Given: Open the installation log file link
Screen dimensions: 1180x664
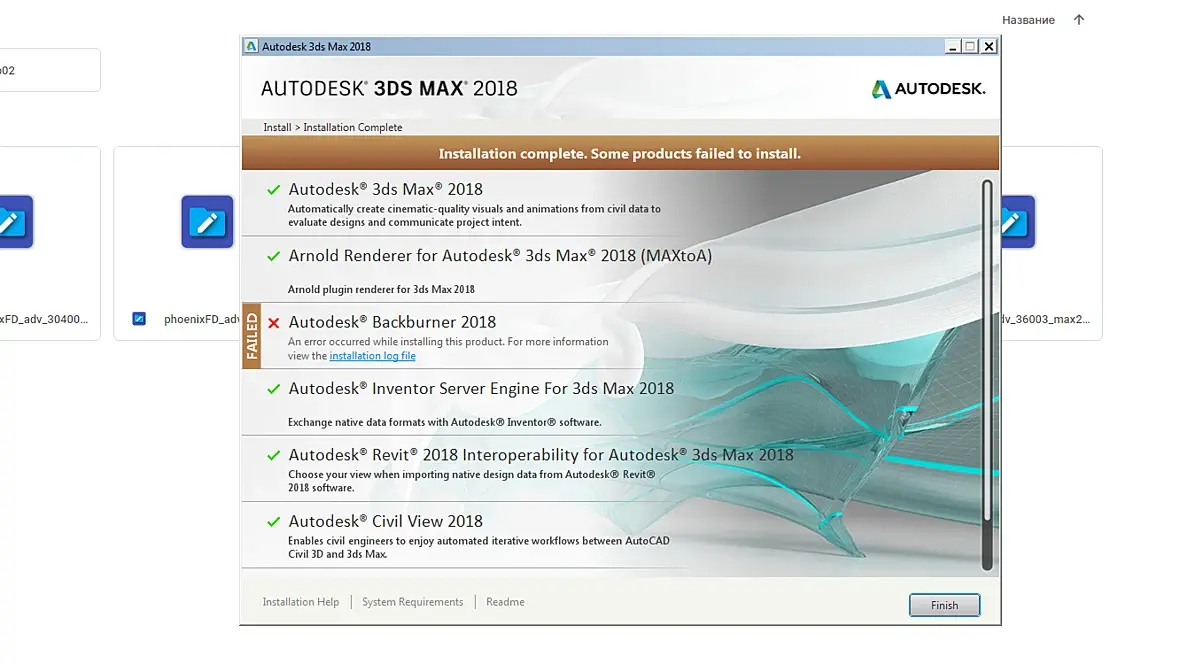Looking at the screenshot, I should pyautogui.click(x=372, y=356).
